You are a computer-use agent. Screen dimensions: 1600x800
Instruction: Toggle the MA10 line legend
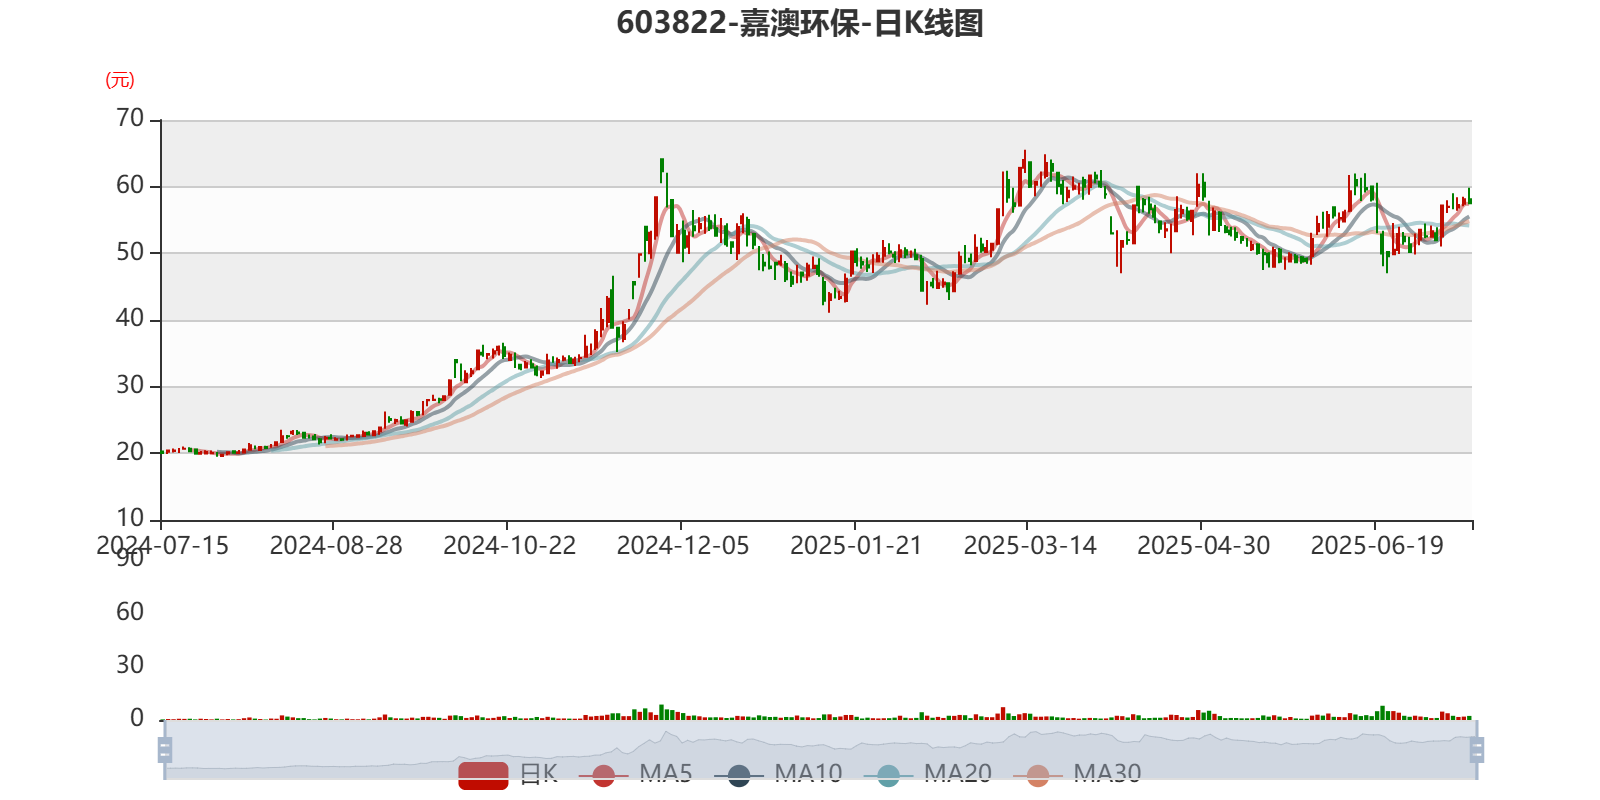pyautogui.click(x=778, y=774)
